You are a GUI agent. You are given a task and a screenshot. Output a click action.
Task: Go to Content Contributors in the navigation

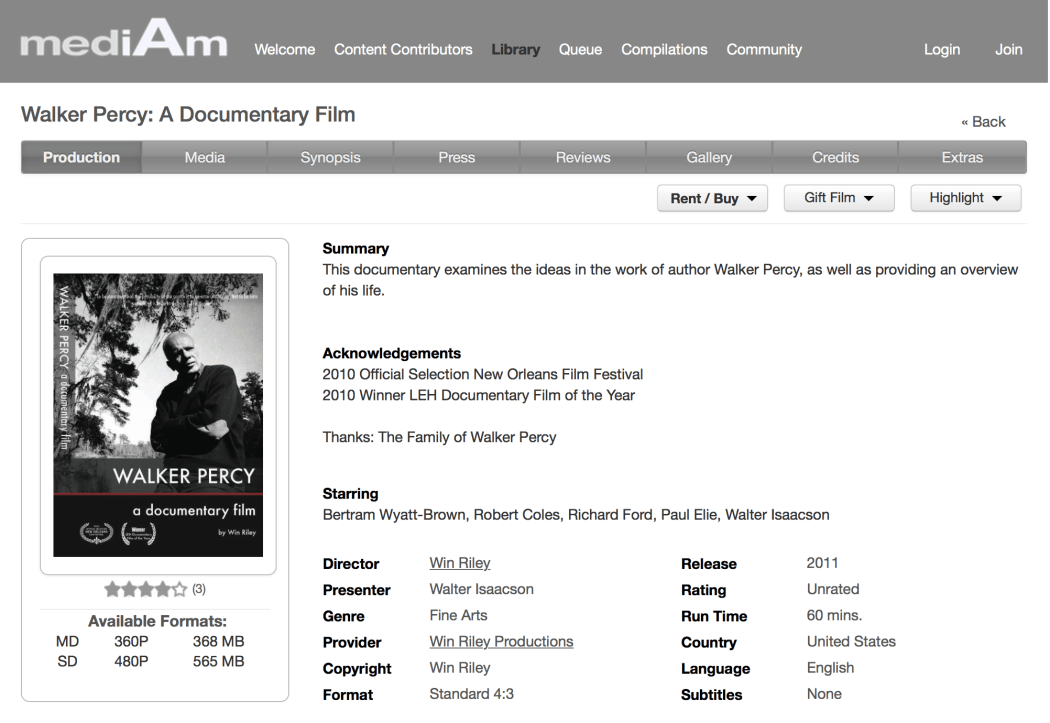coord(403,49)
